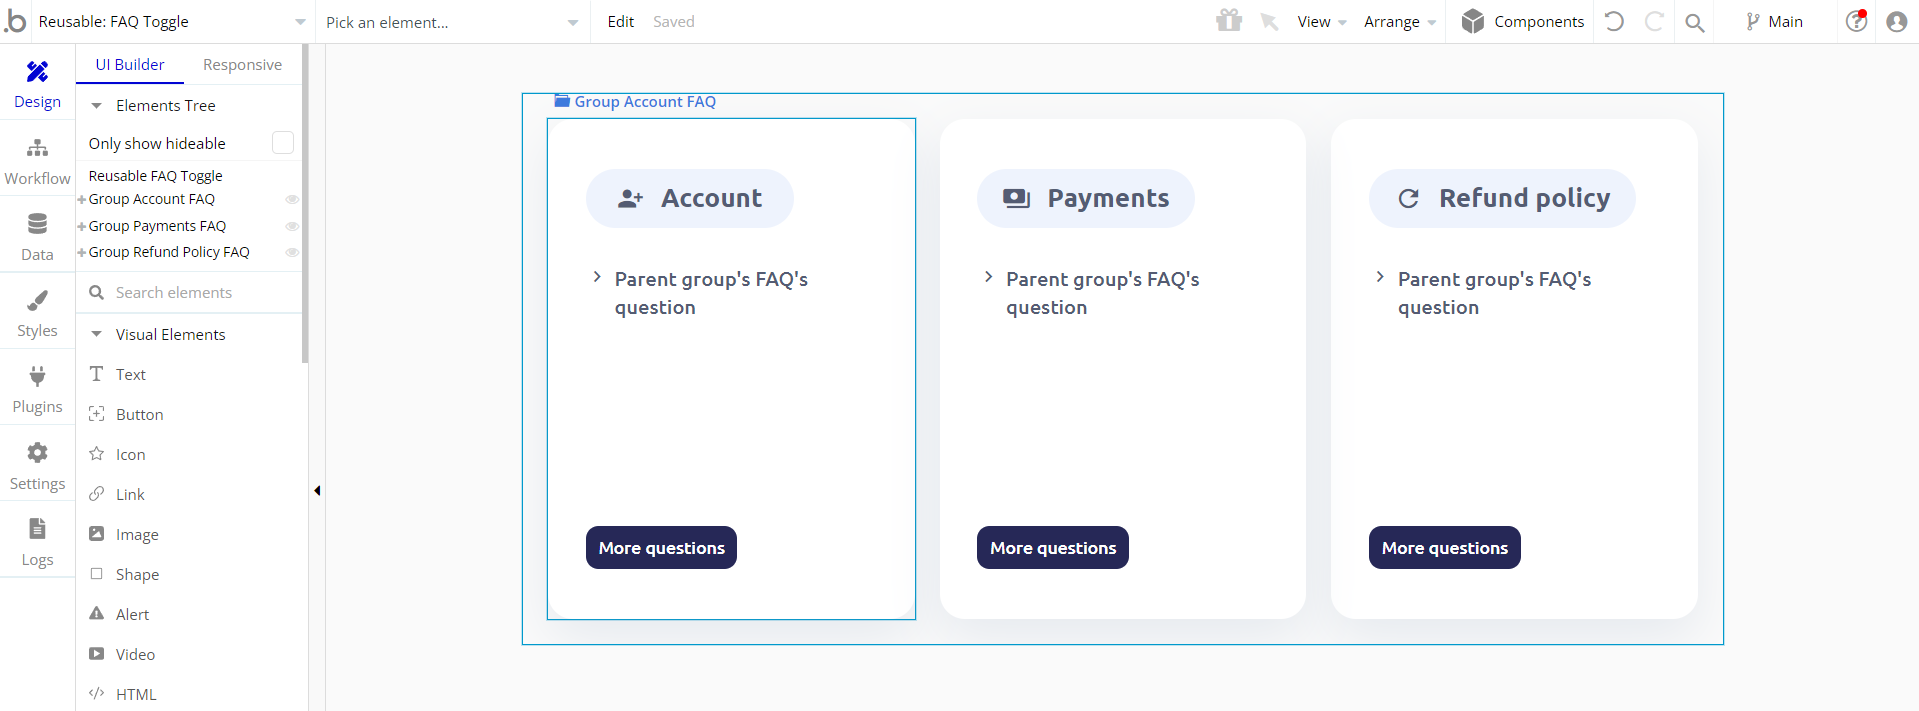Toggle visibility eye for Group Refund Policy FAQ
This screenshot has width=1919, height=711.
coord(292,252)
